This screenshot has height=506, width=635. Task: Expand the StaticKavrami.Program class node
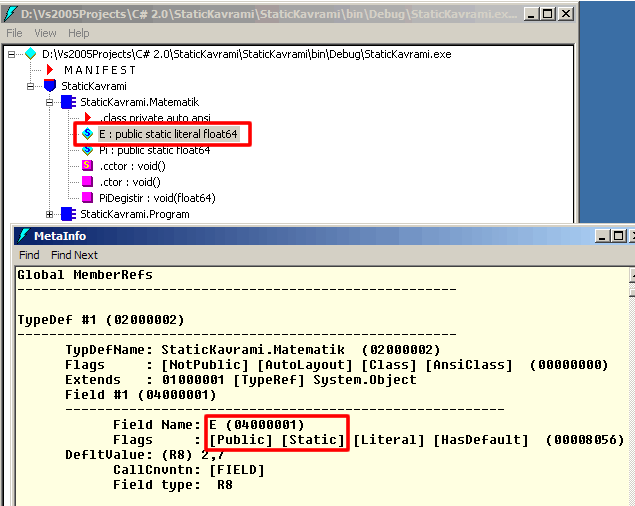tap(50, 214)
